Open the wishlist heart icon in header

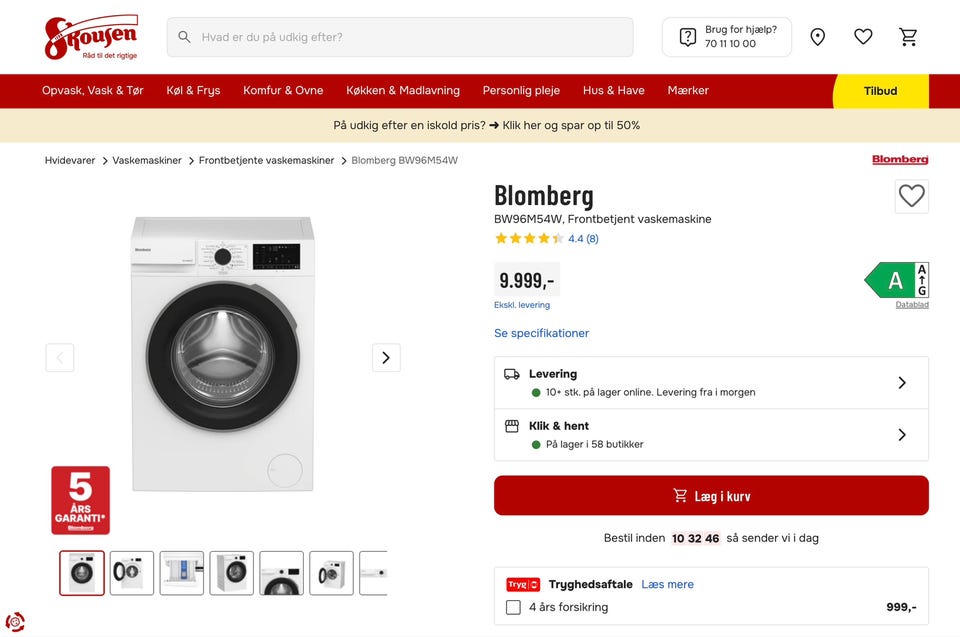863,37
